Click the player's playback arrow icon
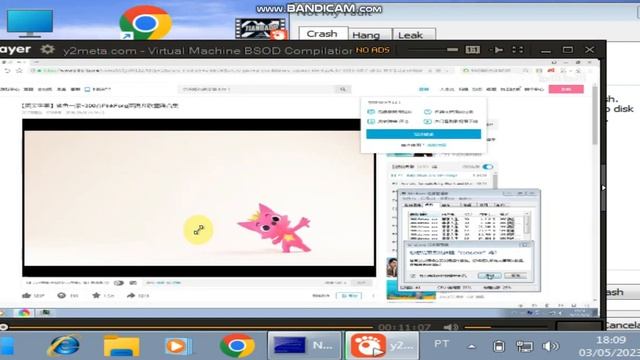 (x=496, y=50)
